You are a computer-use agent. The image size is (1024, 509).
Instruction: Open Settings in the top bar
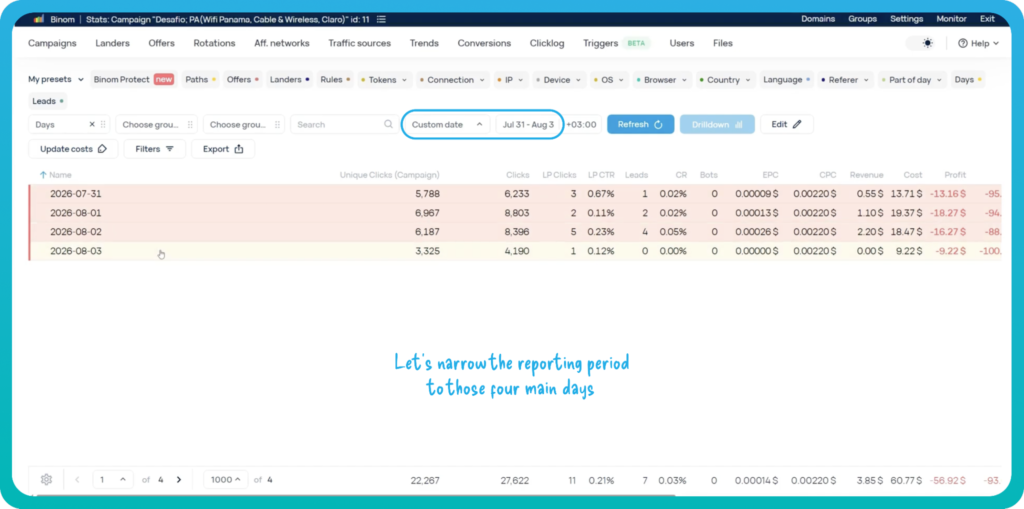click(x=906, y=19)
